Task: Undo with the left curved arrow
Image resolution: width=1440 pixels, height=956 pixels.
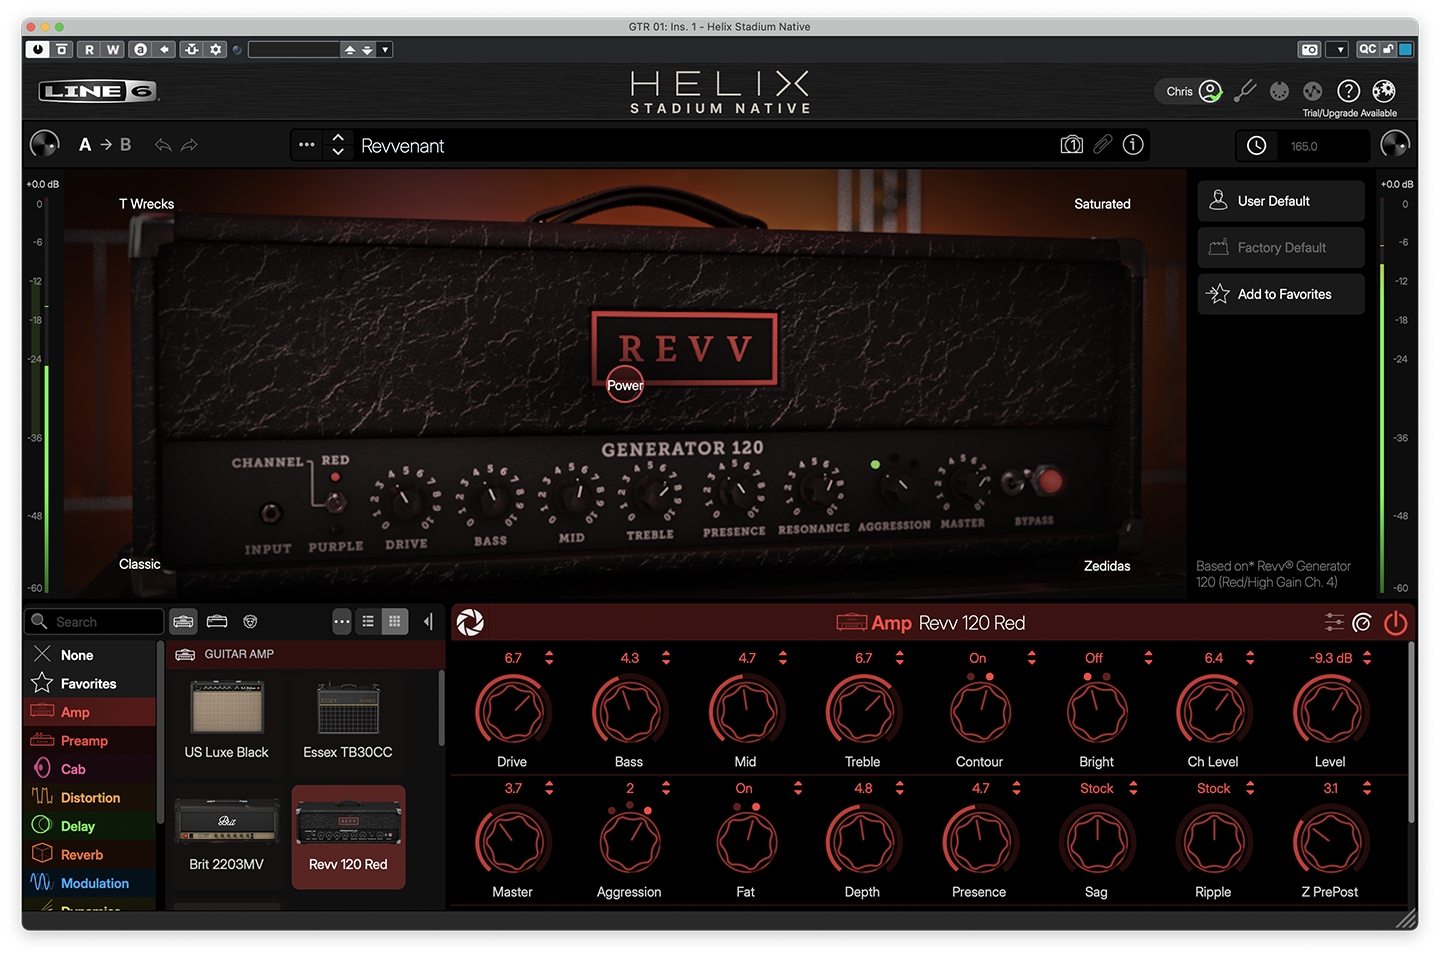Action: pos(163,145)
